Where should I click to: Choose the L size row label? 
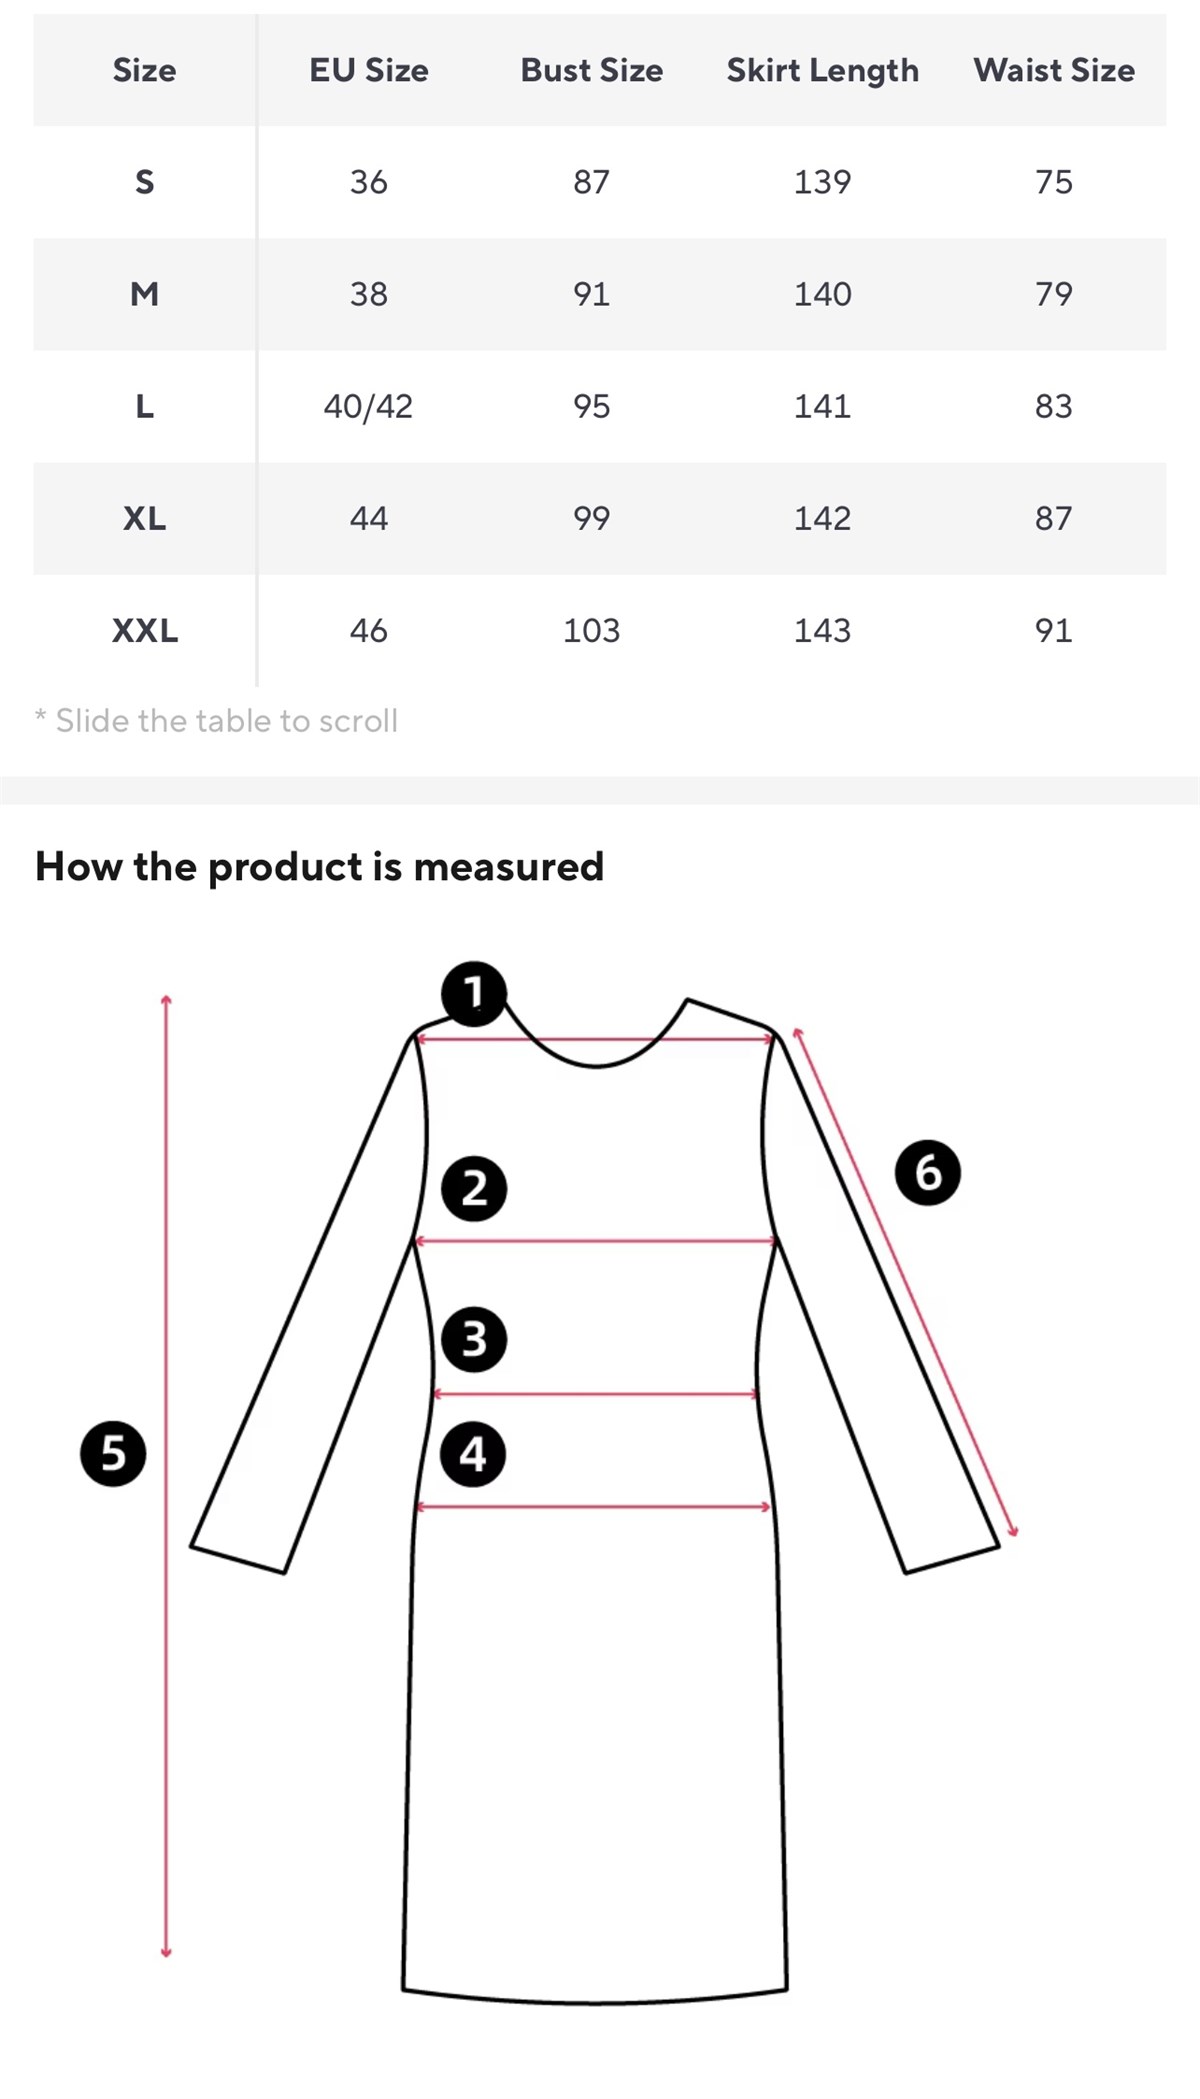coord(144,406)
